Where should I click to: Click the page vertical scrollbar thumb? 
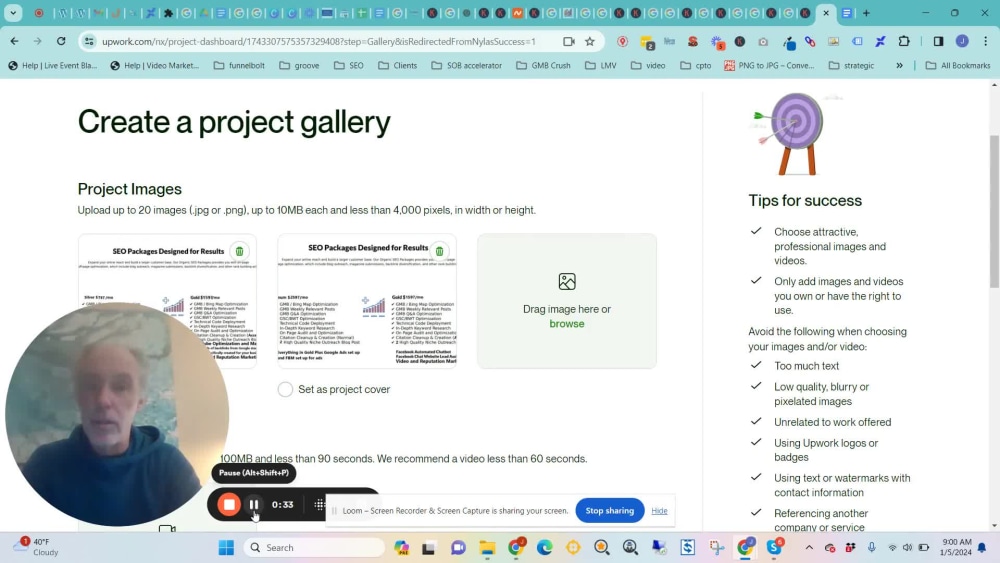(x=994, y=210)
